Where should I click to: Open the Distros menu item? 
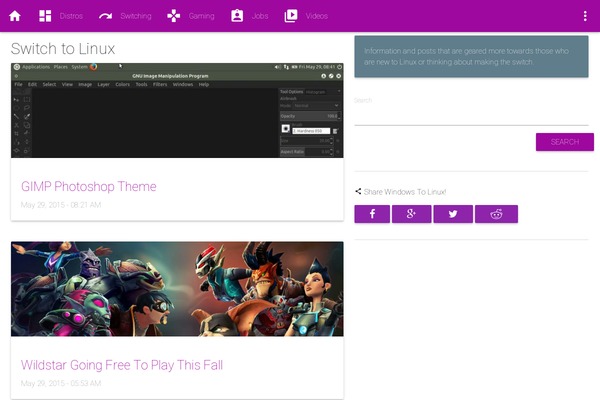tap(71, 16)
